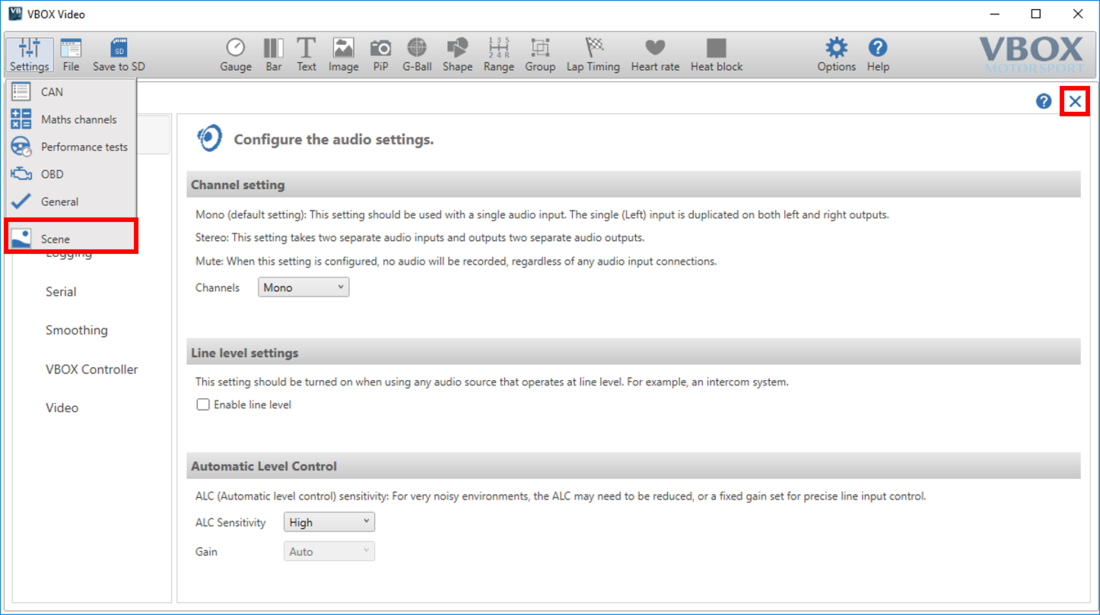Maximize the VBOX Video window
The height and width of the screenshot is (615, 1100).
(1035, 14)
